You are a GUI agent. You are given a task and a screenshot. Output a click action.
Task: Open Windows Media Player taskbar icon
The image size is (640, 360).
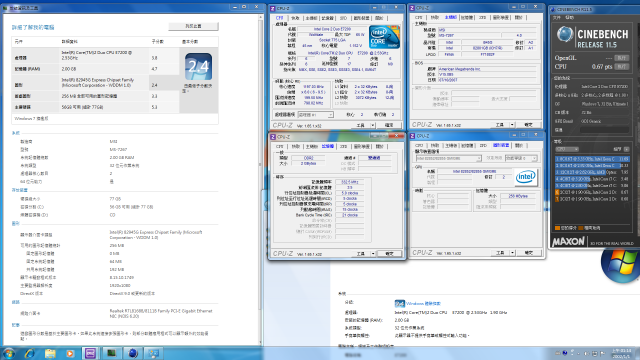click(70, 353)
